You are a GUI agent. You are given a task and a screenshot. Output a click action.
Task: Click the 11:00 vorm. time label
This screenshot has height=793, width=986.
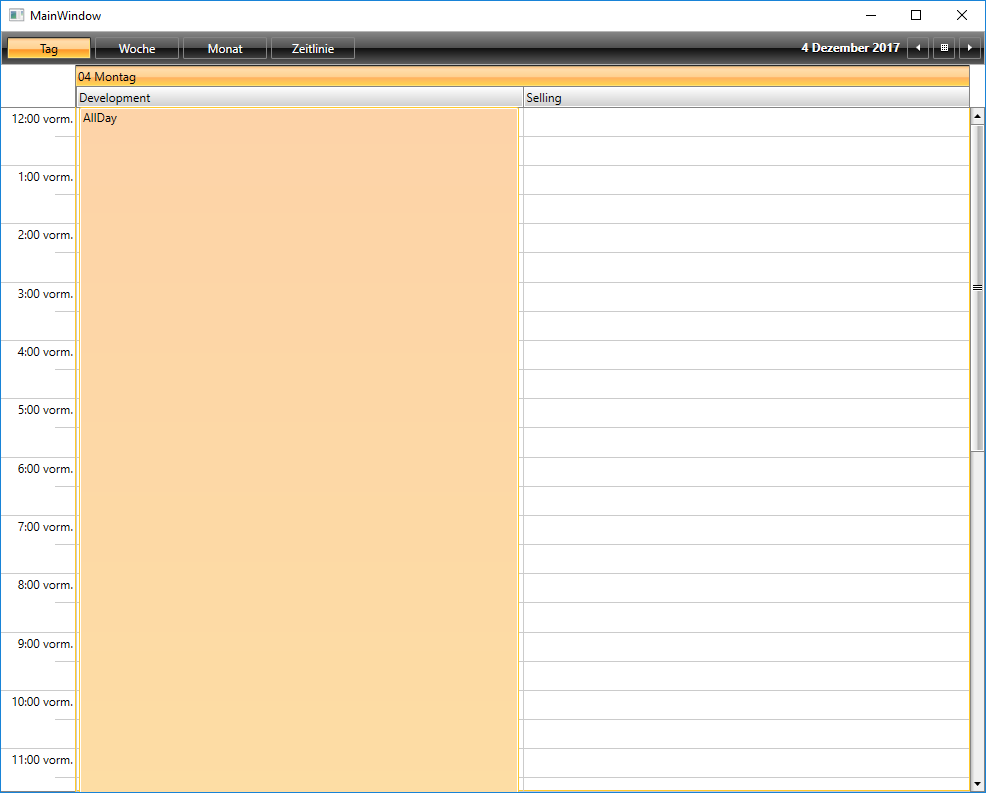click(42, 759)
